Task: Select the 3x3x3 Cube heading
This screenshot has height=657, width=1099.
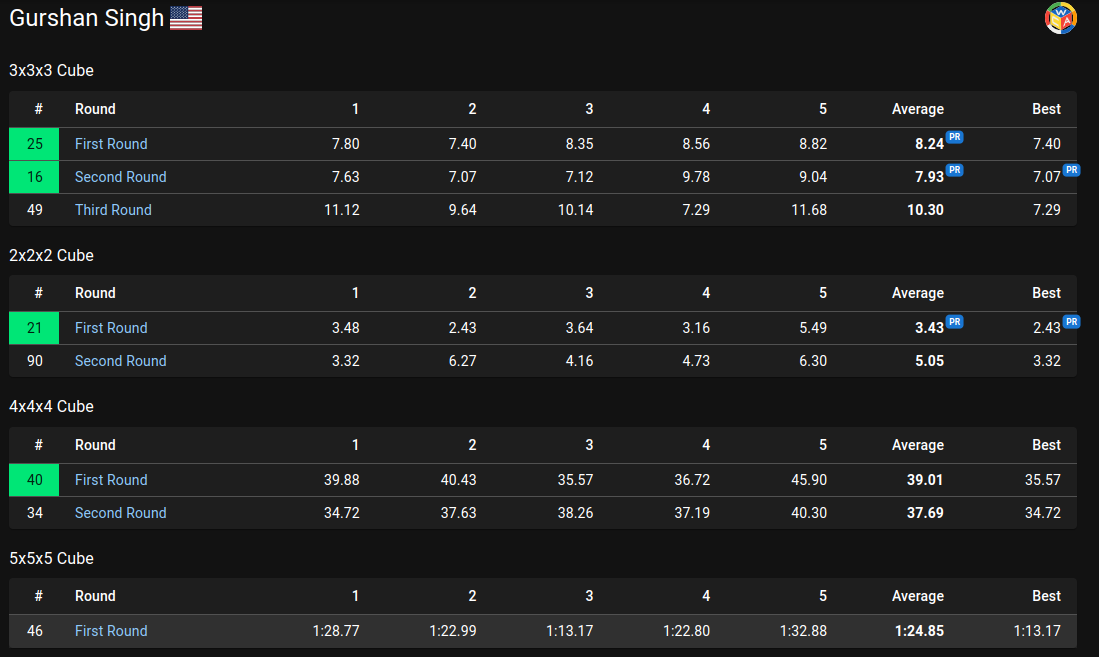Action: pyautogui.click(x=51, y=70)
